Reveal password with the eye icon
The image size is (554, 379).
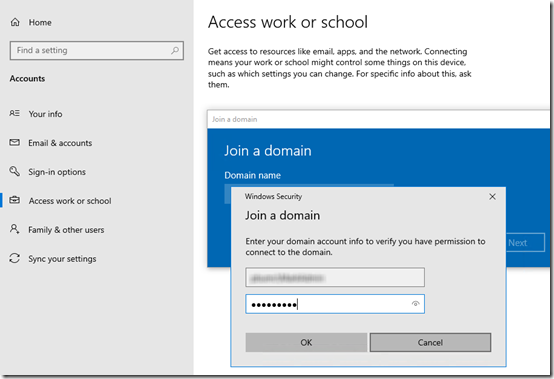416,304
